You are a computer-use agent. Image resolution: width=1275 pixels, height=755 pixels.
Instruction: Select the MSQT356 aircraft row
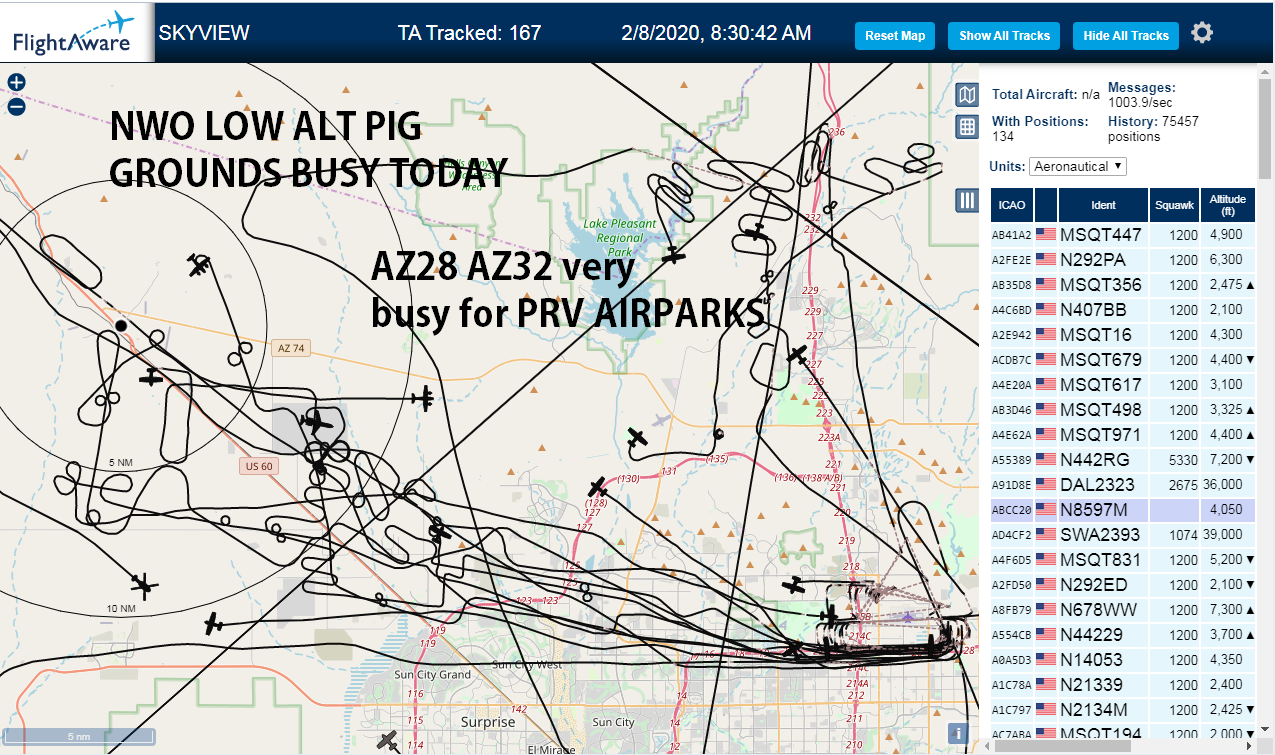(x=1123, y=285)
